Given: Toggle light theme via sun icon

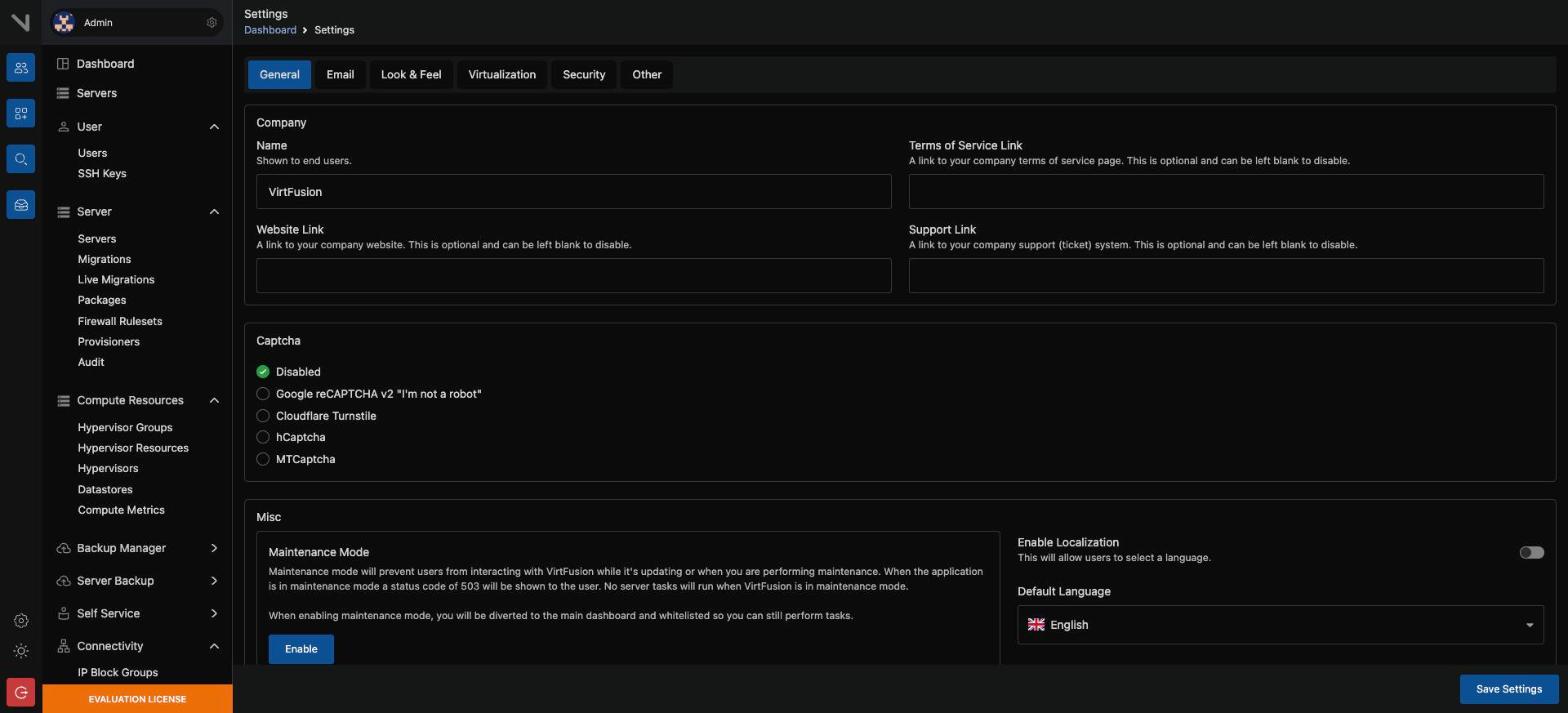Looking at the screenshot, I should coord(21,651).
